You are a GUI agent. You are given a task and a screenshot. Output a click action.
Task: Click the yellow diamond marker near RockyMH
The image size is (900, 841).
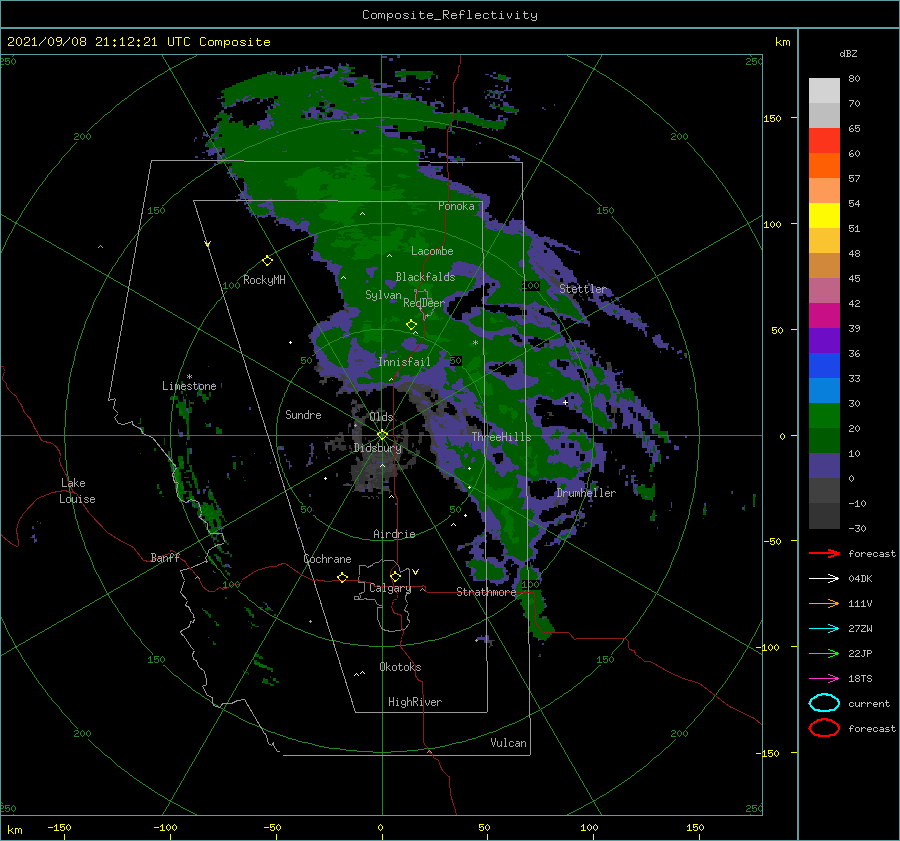coord(267,261)
